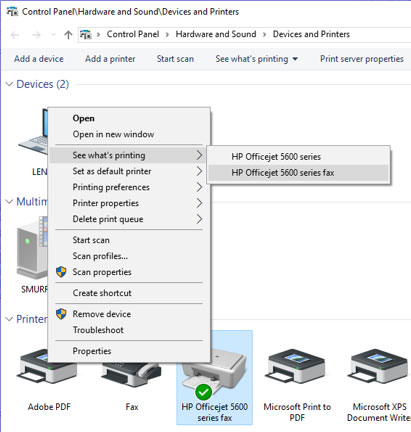Expand the Delete print queue submenu arrow

pyautogui.click(x=199, y=219)
